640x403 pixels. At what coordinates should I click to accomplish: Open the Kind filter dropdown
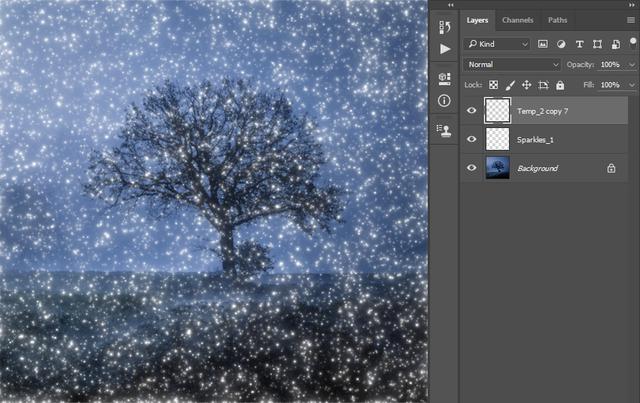pos(497,44)
